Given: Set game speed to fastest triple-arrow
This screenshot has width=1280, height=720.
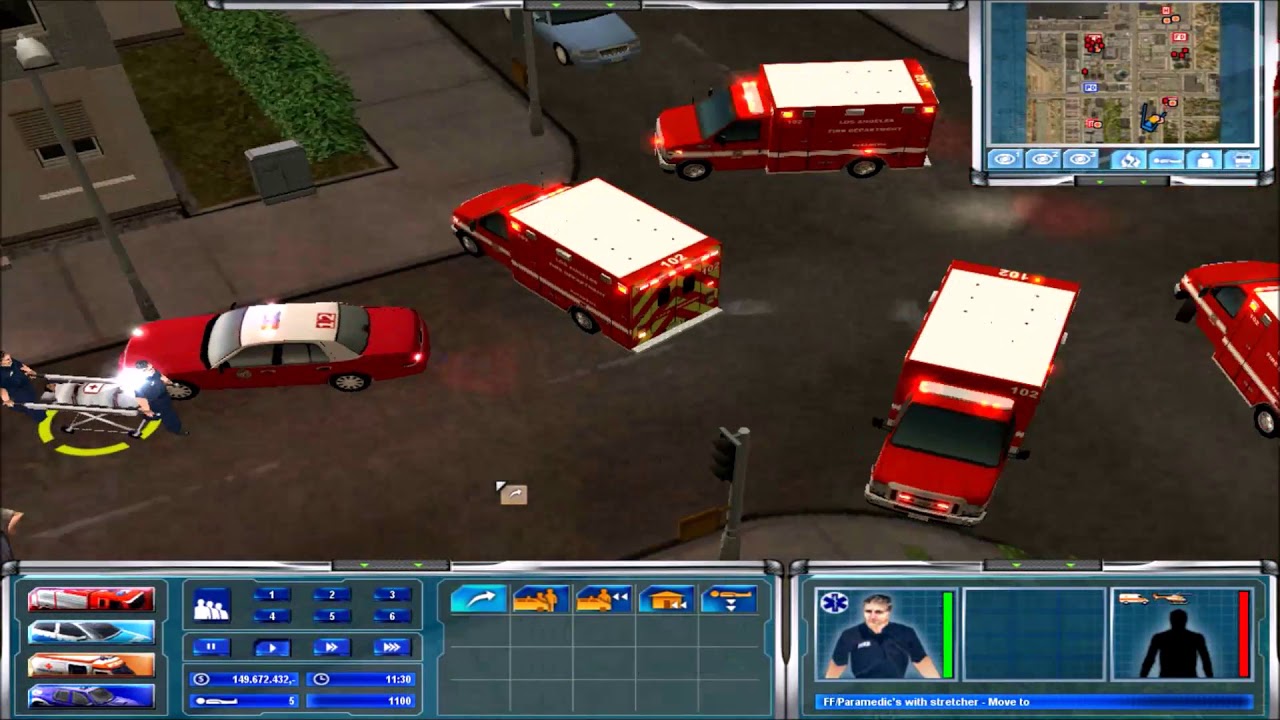Looking at the screenshot, I should coord(392,647).
